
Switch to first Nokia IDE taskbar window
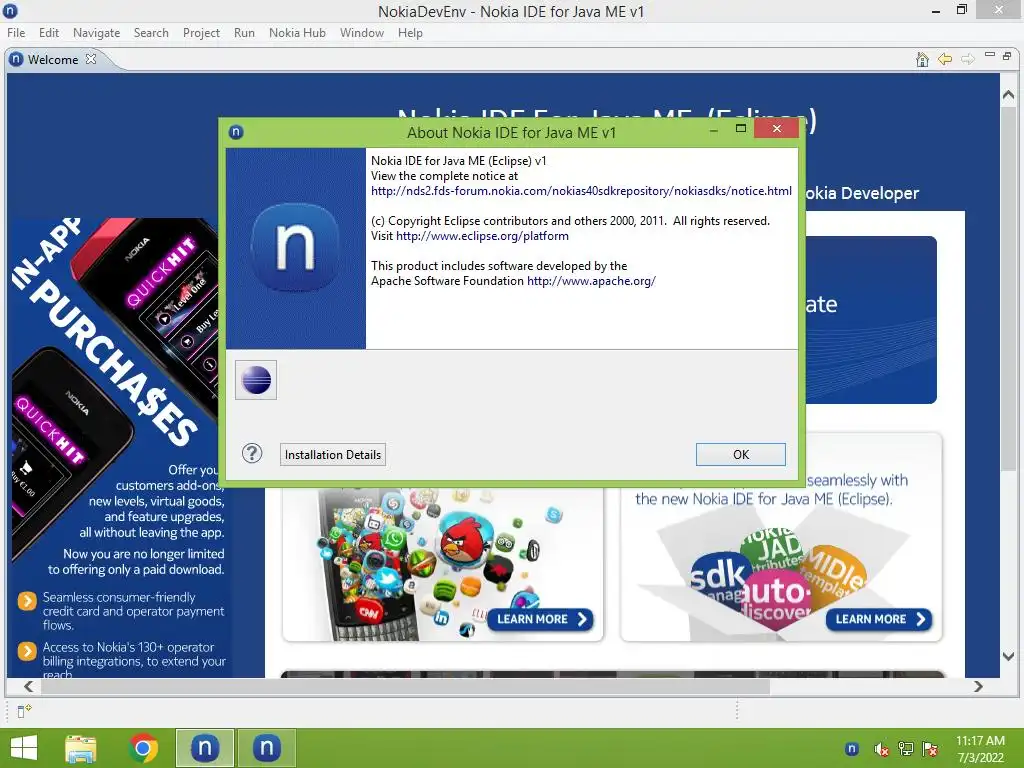tap(204, 748)
